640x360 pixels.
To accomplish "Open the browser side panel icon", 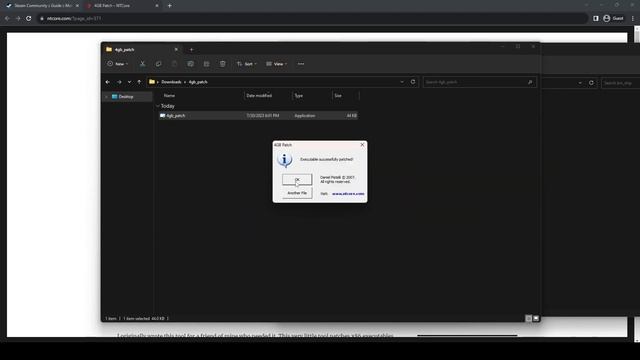I will (x=596, y=18).
